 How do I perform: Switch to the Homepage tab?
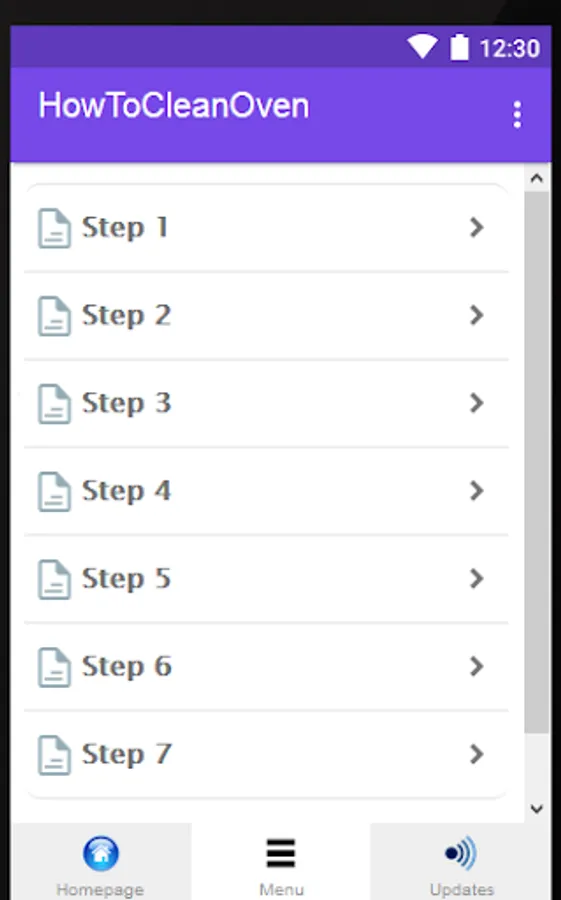pos(102,861)
